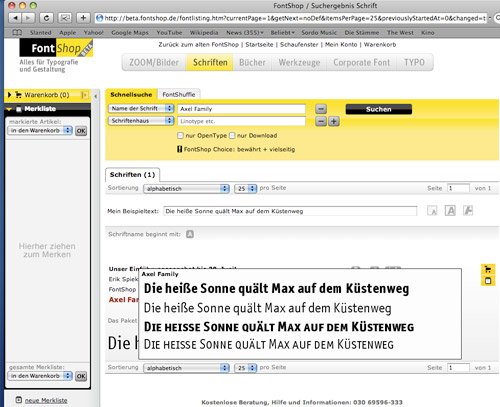Remove the Name der Schrift search row

(x=321, y=109)
